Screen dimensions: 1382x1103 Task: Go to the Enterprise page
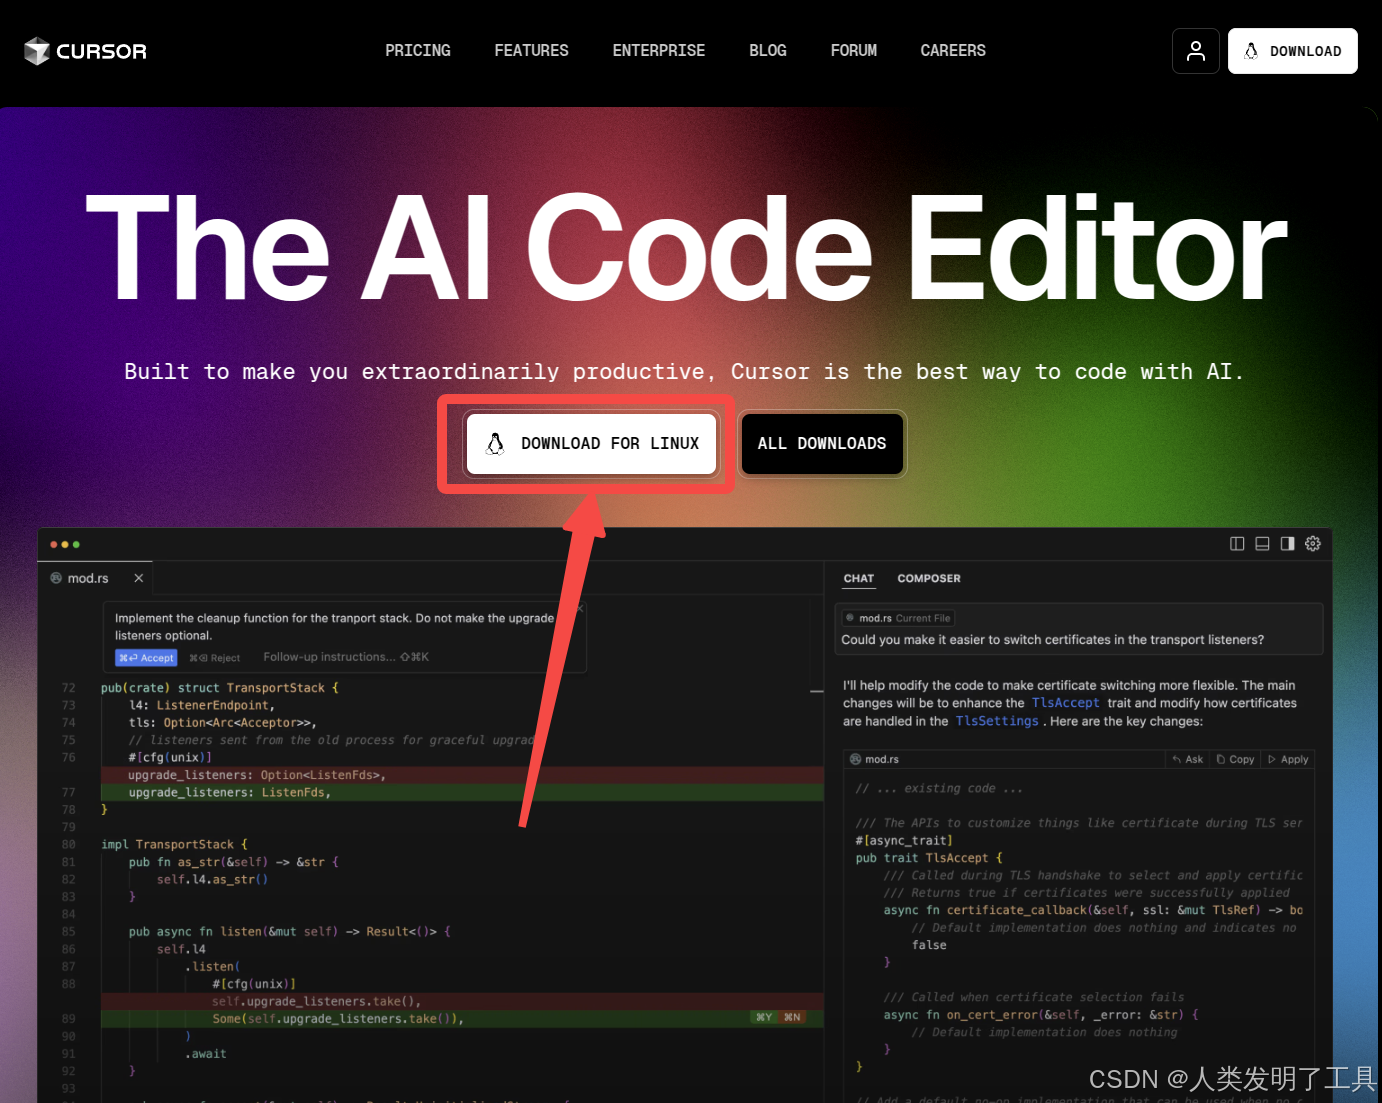(658, 50)
